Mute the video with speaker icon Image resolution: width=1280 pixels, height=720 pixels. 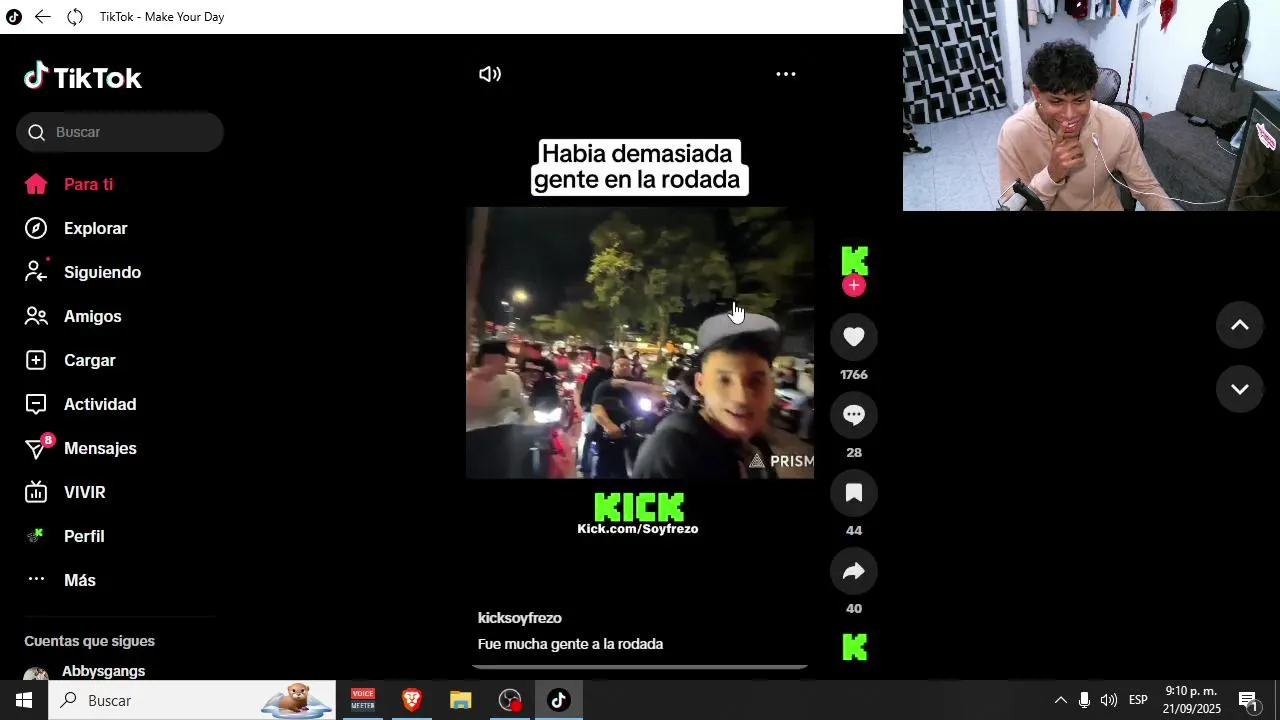click(x=490, y=74)
